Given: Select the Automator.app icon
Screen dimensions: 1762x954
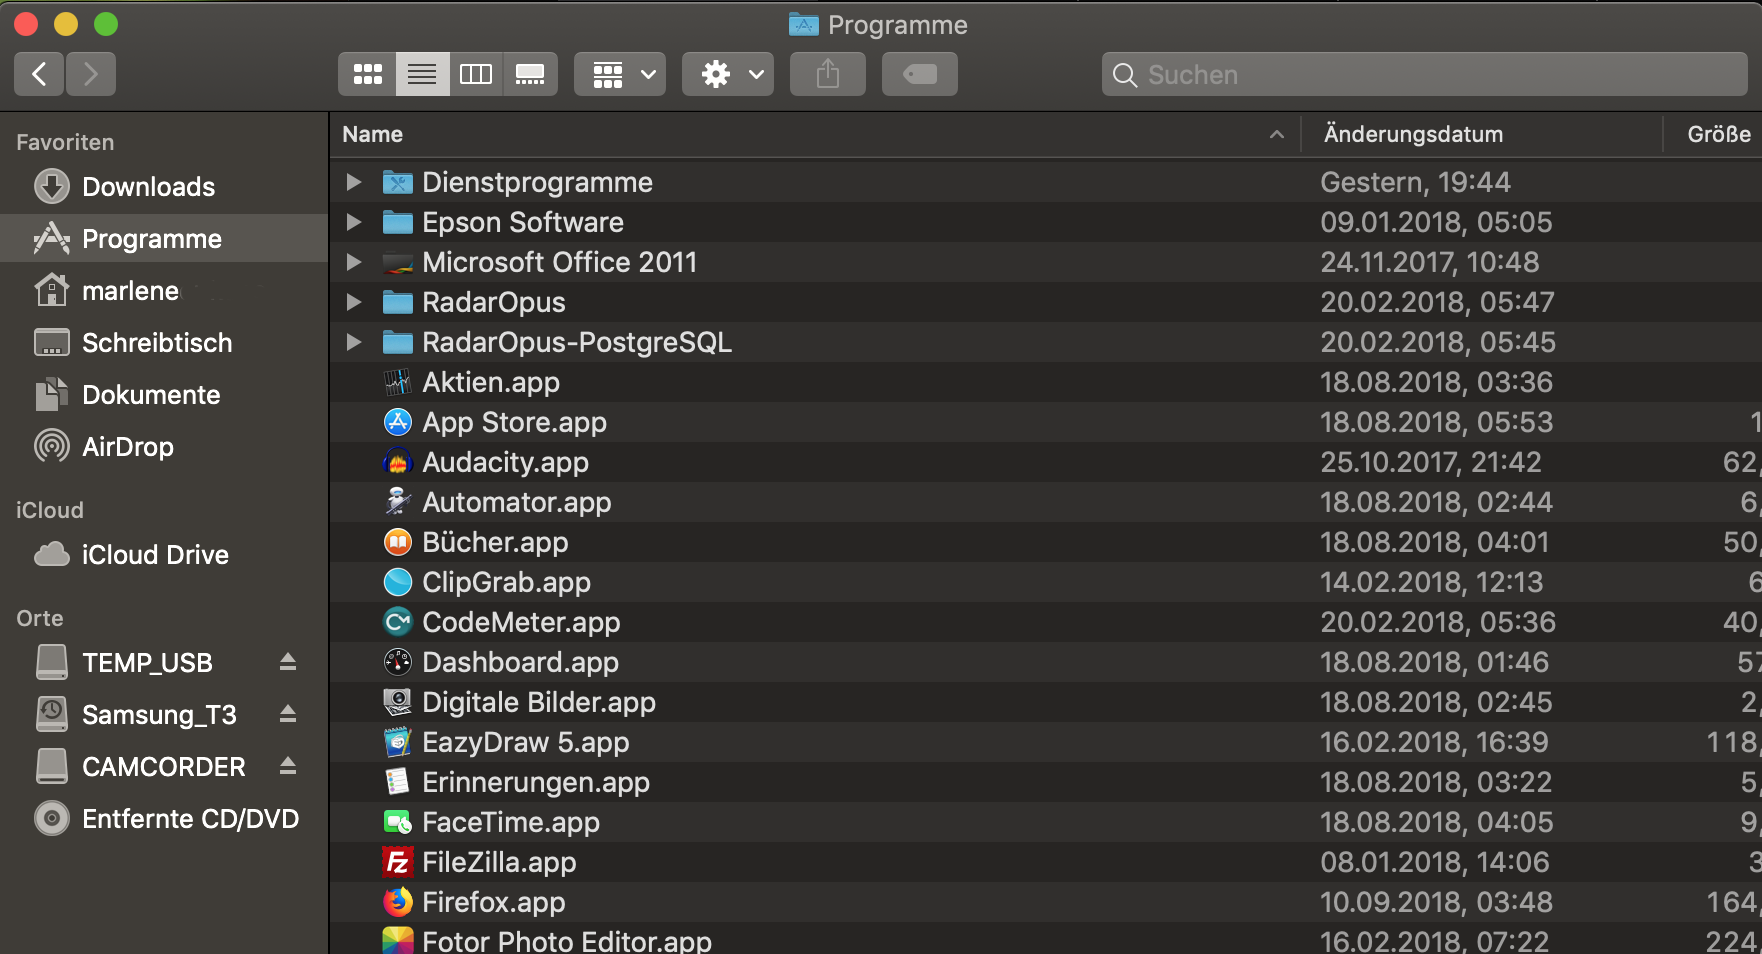Looking at the screenshot, I should 398,502.
